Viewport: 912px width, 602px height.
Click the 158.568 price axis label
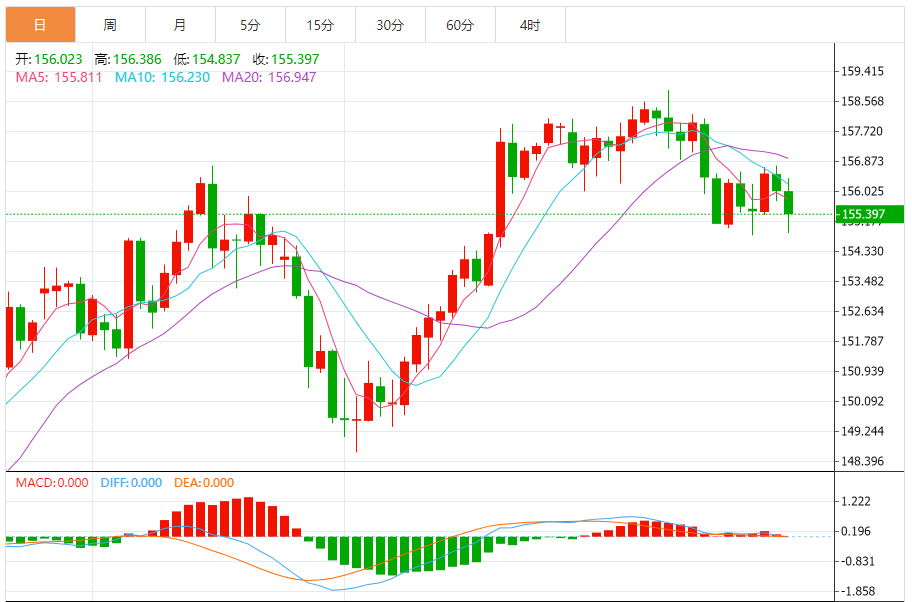pyautogui.click(x=863, y=101)
